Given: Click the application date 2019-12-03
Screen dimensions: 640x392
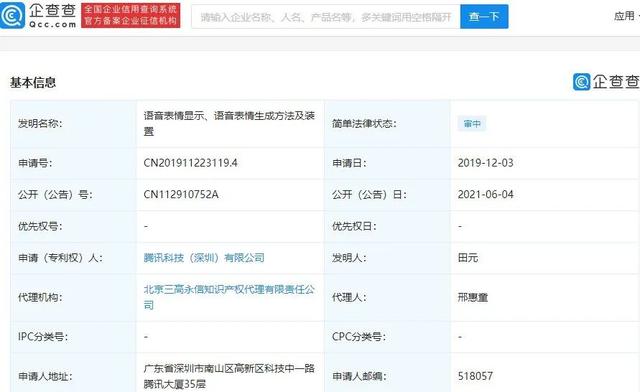Looking at the screenshot, I should (x=485, y=163).
